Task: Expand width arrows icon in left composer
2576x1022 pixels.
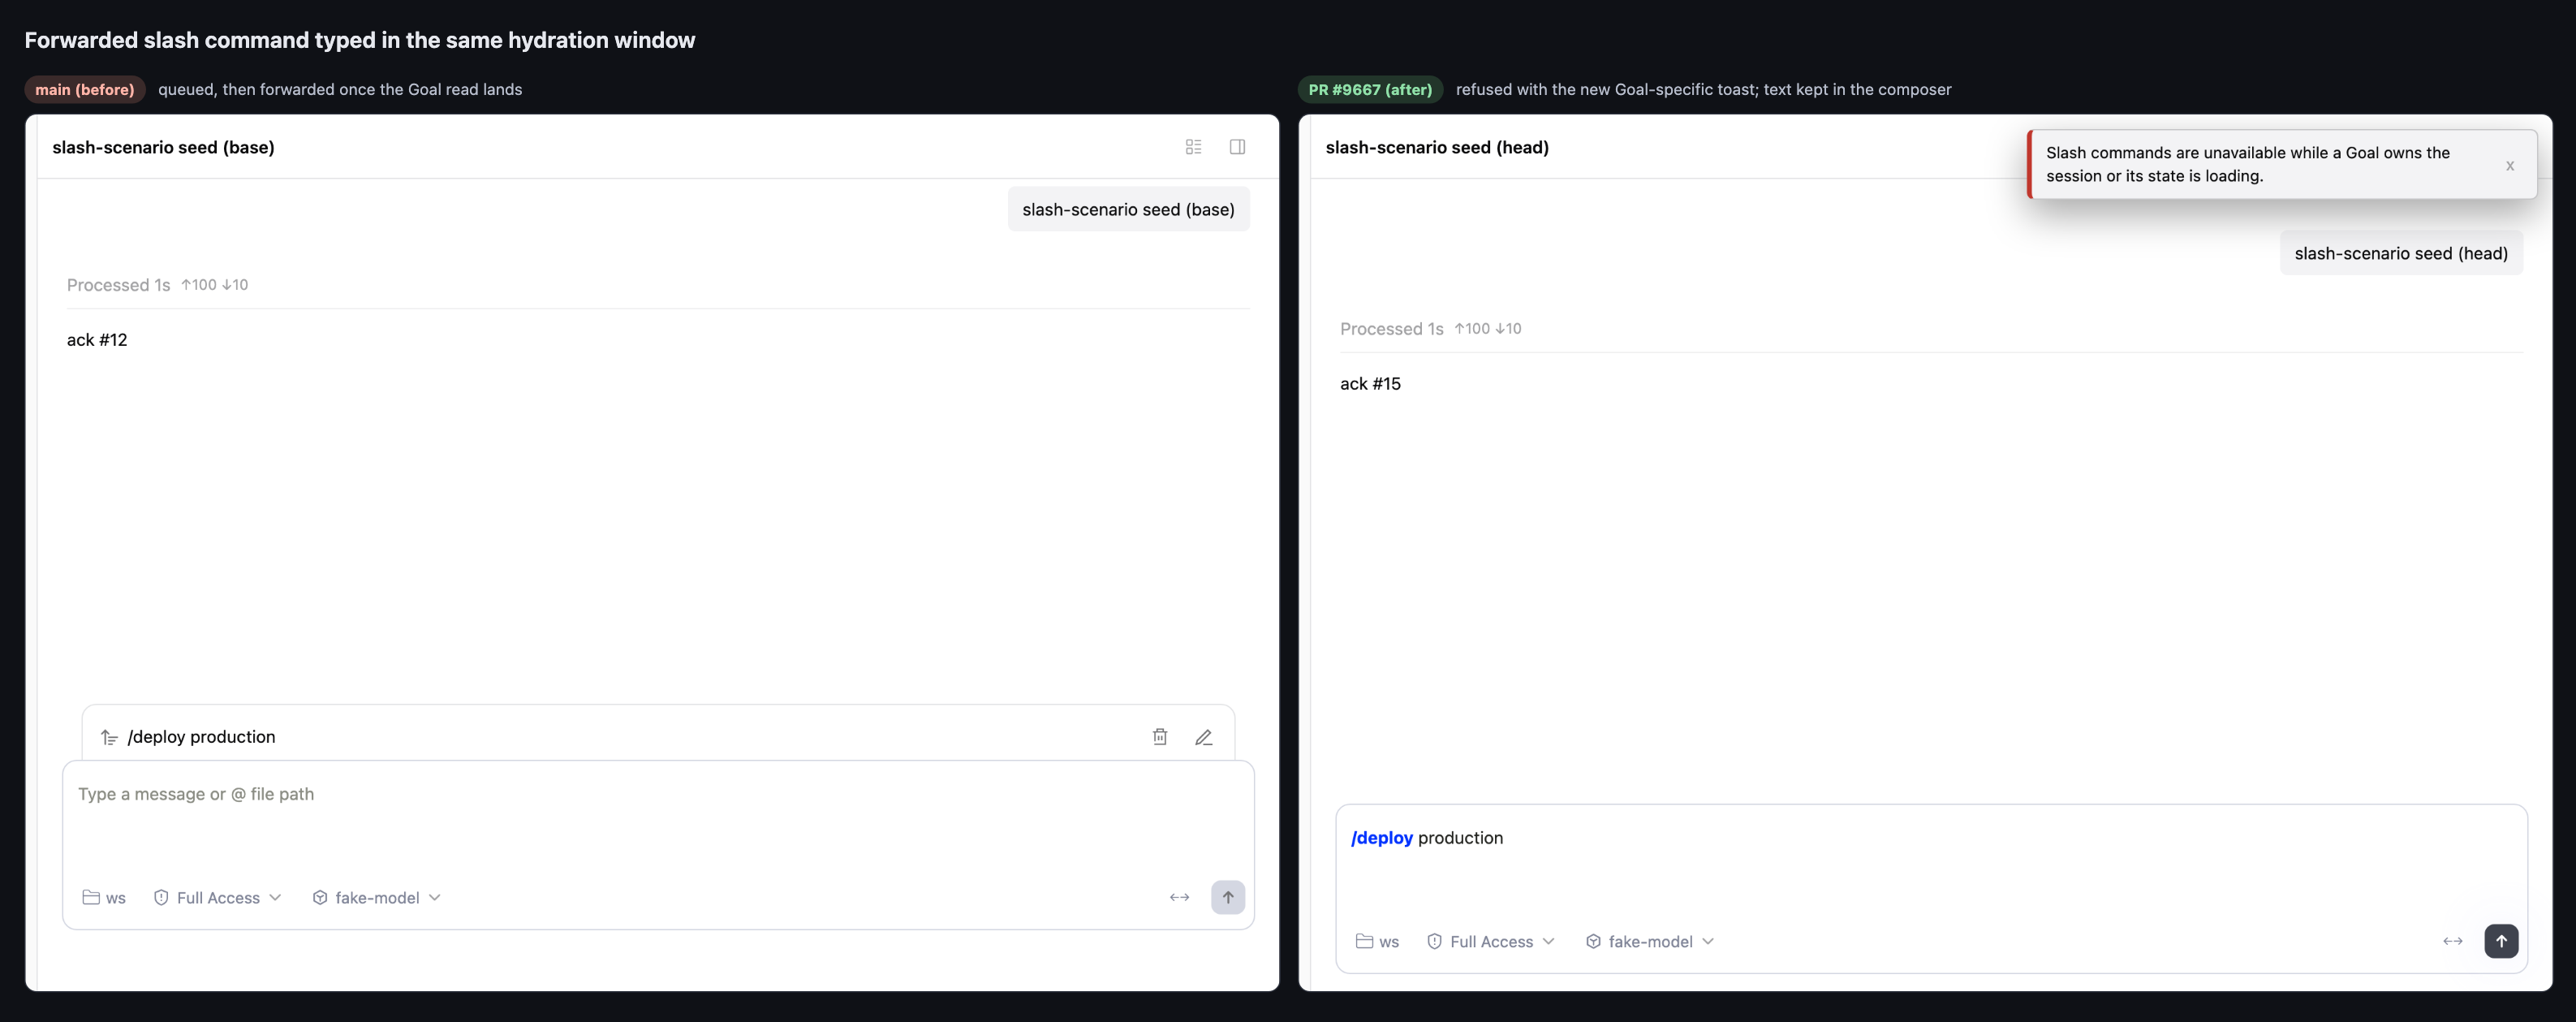Action: coord(1179,897)
